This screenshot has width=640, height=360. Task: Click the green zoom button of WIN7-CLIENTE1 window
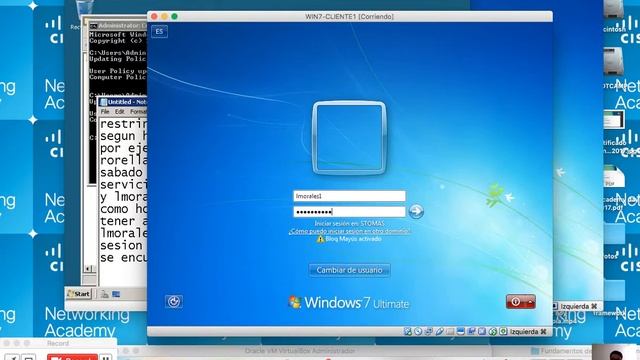pos(174,16)
